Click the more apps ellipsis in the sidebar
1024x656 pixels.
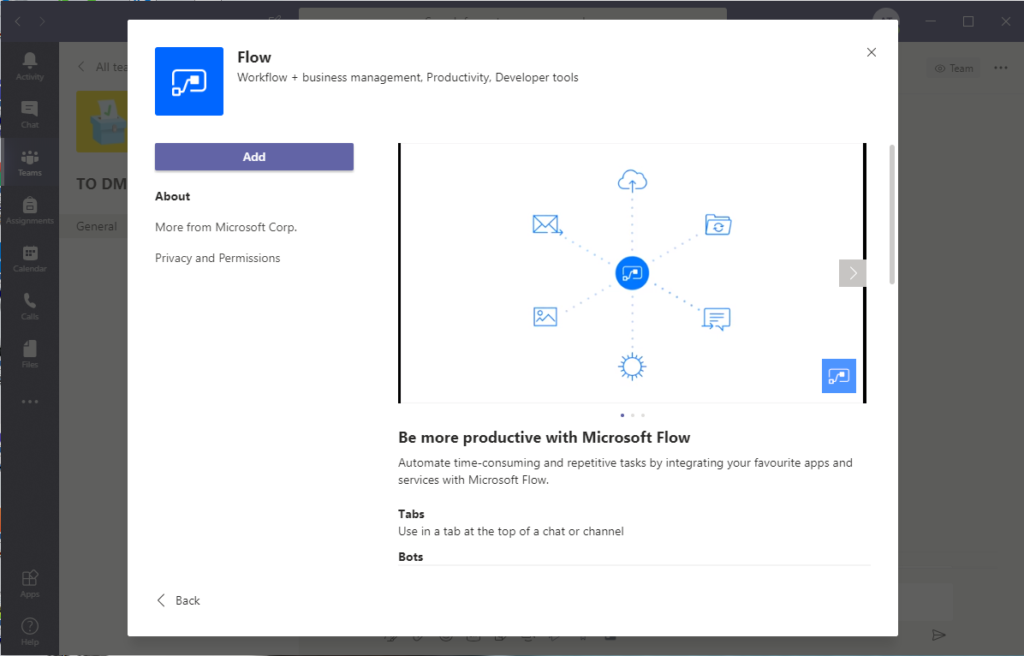pos(29,400)
